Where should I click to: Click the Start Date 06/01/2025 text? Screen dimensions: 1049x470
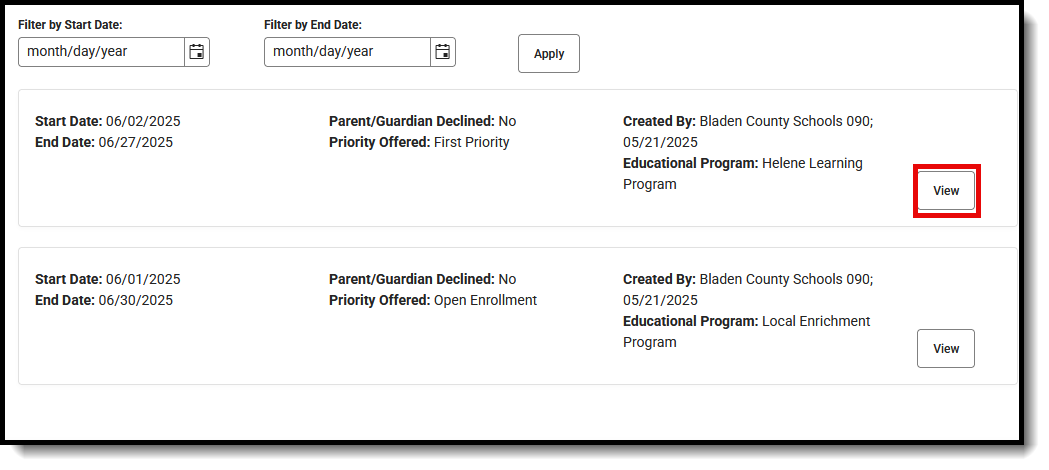click(x=108, y=279)
